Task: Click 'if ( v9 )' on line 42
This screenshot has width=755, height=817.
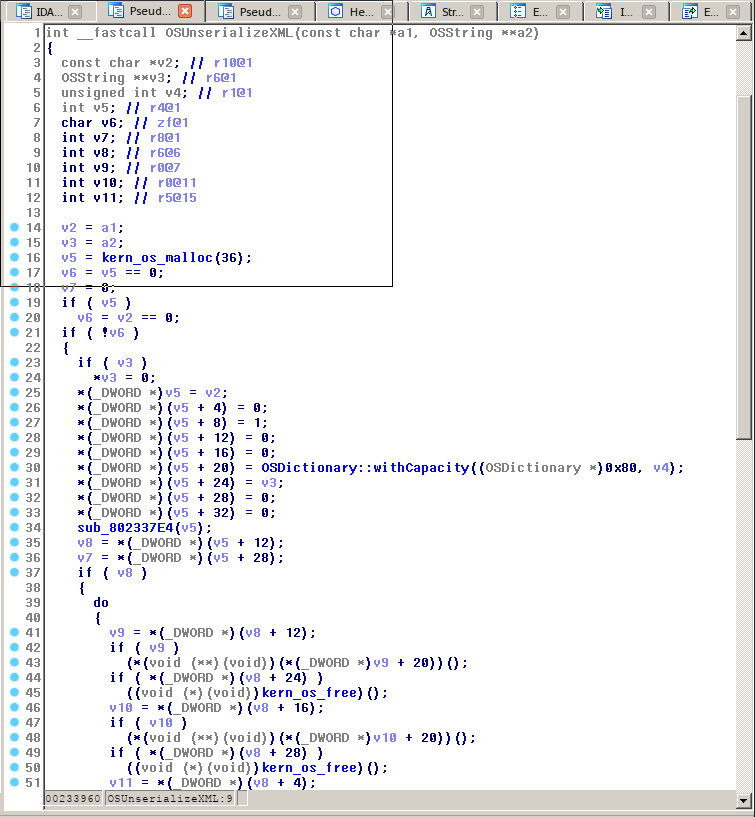Action: pos(144,648)
